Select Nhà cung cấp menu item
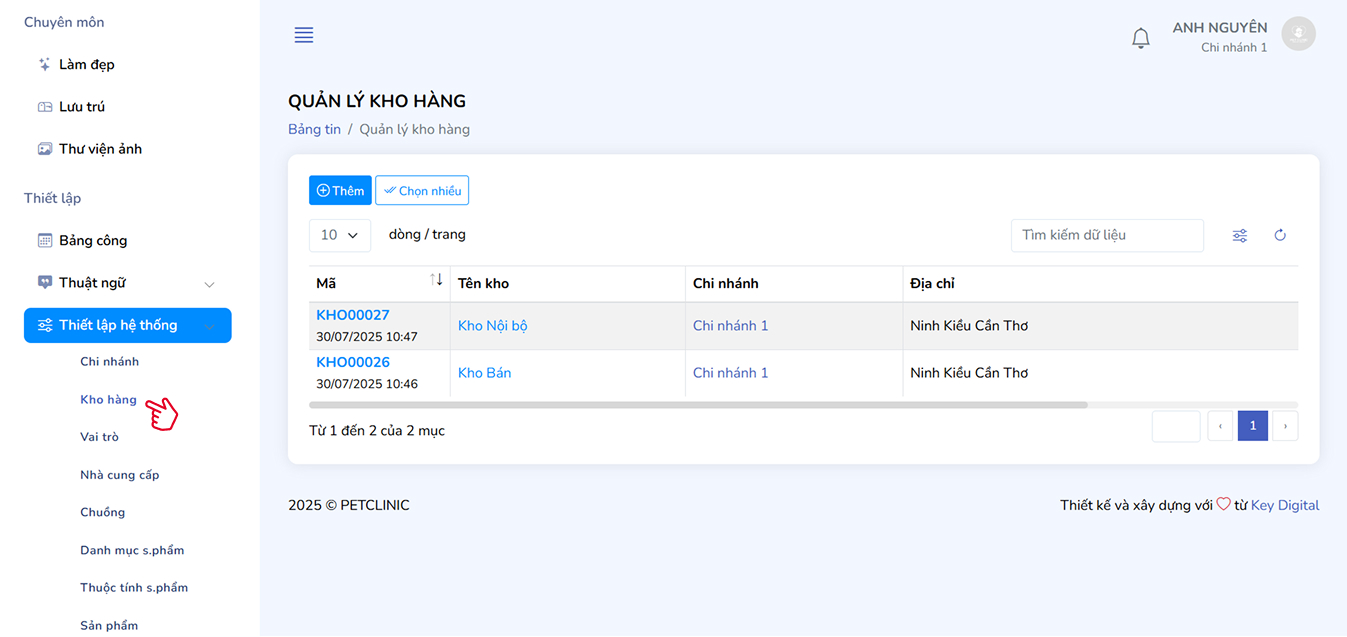 coord(119,475)
